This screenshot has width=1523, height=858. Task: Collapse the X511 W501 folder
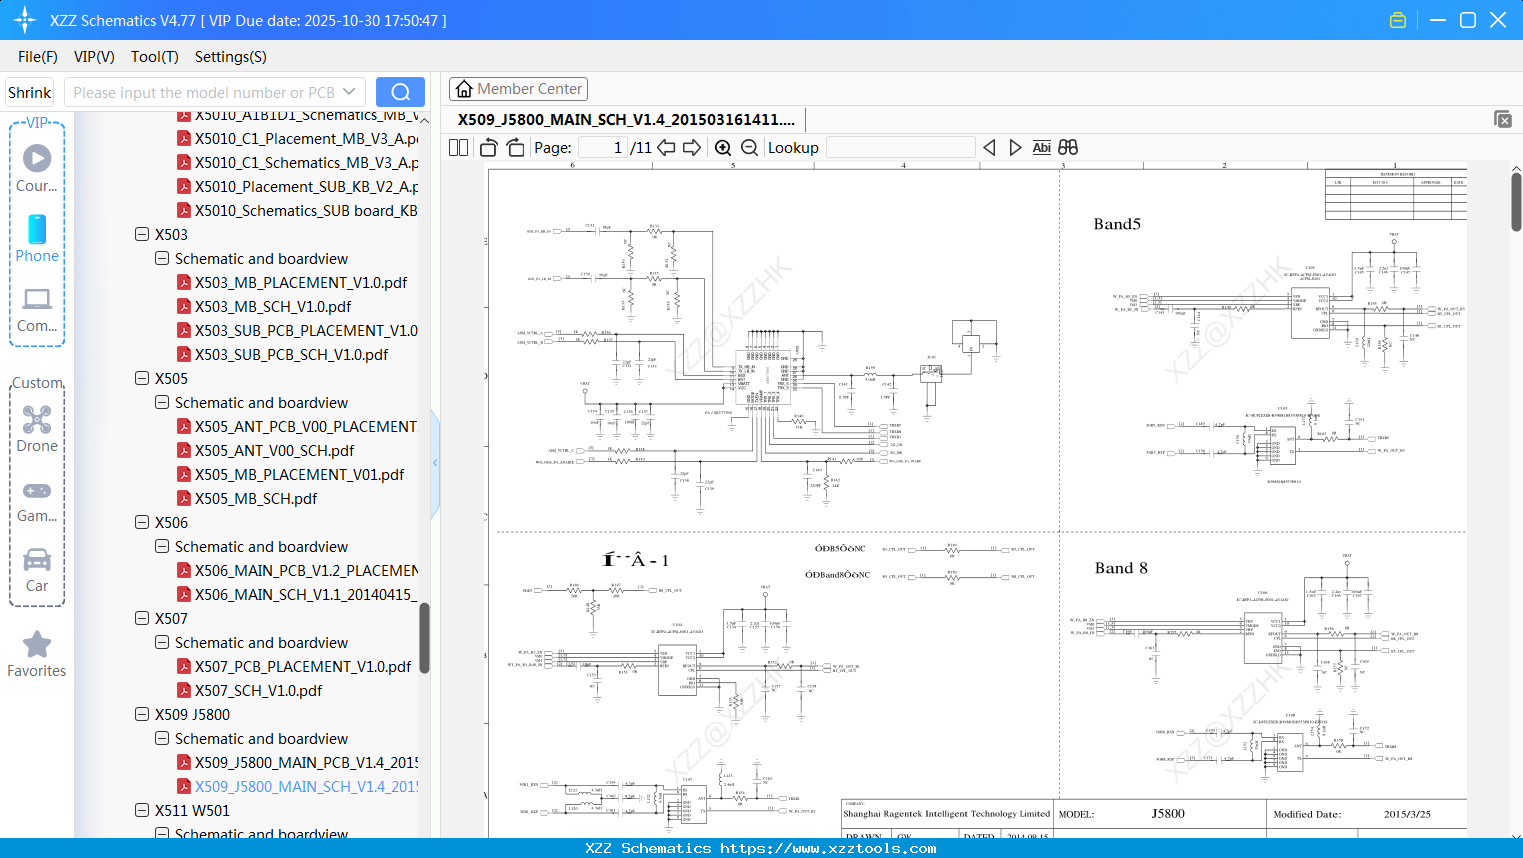coord(142,811)
